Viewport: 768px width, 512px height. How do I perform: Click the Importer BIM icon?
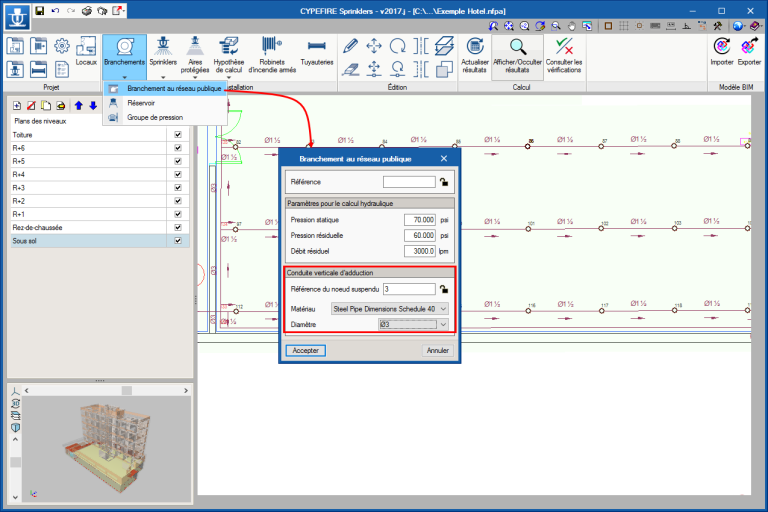pyautogui.click(x=721, y=46)
